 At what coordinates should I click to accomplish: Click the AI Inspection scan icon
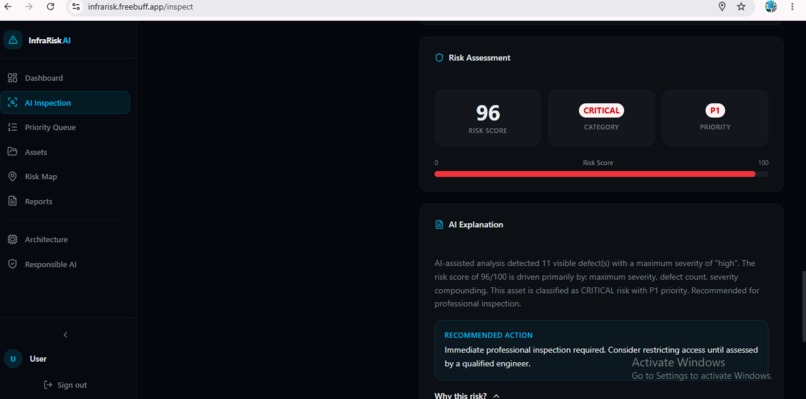[13, 103]
